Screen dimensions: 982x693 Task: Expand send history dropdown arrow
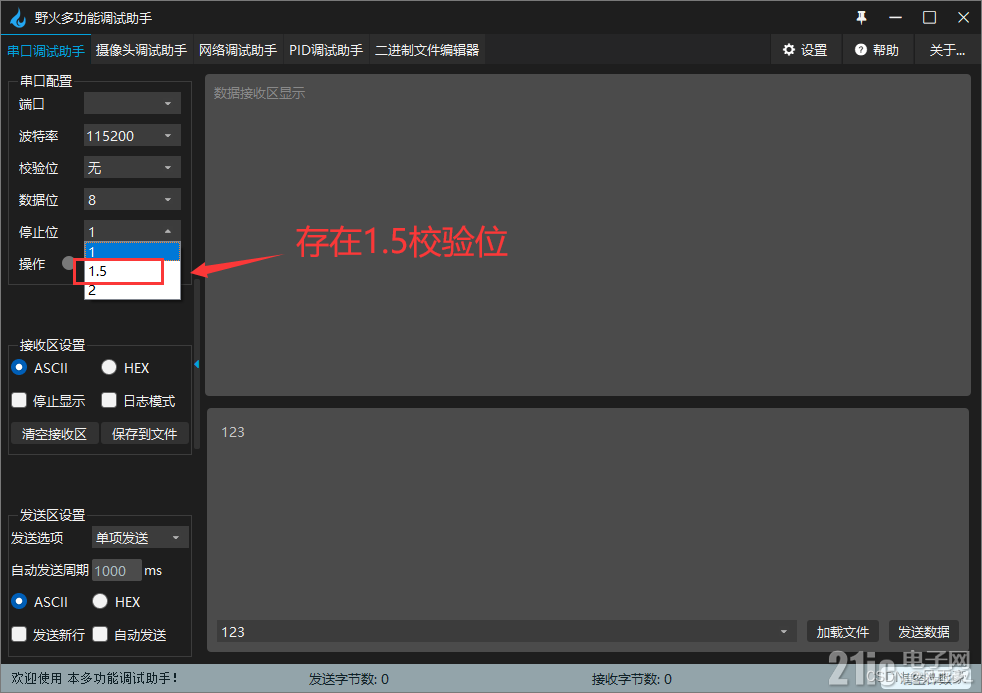tap(784, 632)
